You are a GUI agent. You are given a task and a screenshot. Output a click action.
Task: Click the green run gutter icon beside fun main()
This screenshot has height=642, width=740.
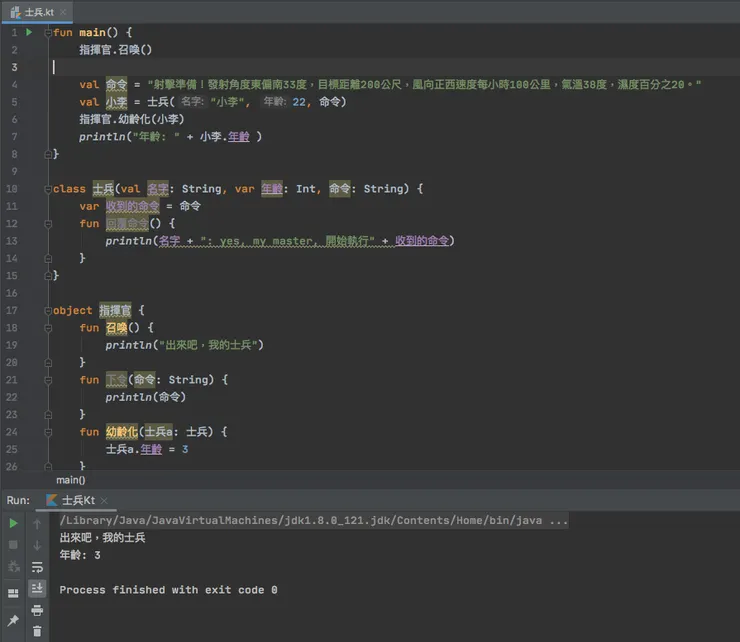[29, 32]
